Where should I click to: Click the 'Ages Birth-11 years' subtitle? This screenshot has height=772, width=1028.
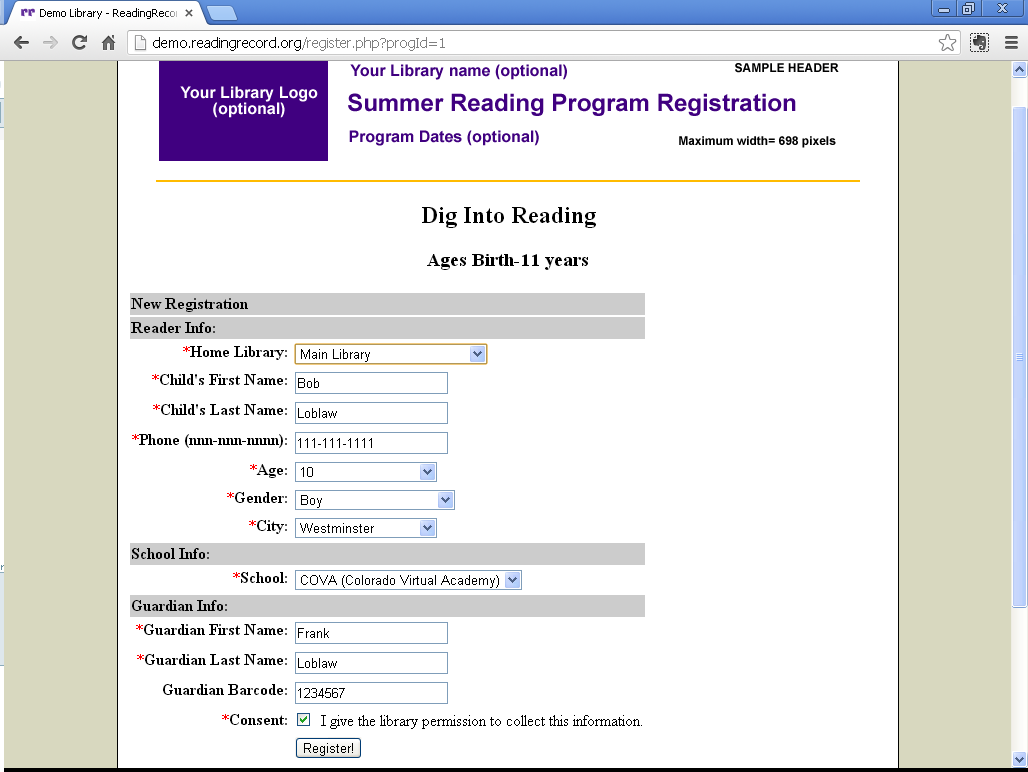point(508,260)
